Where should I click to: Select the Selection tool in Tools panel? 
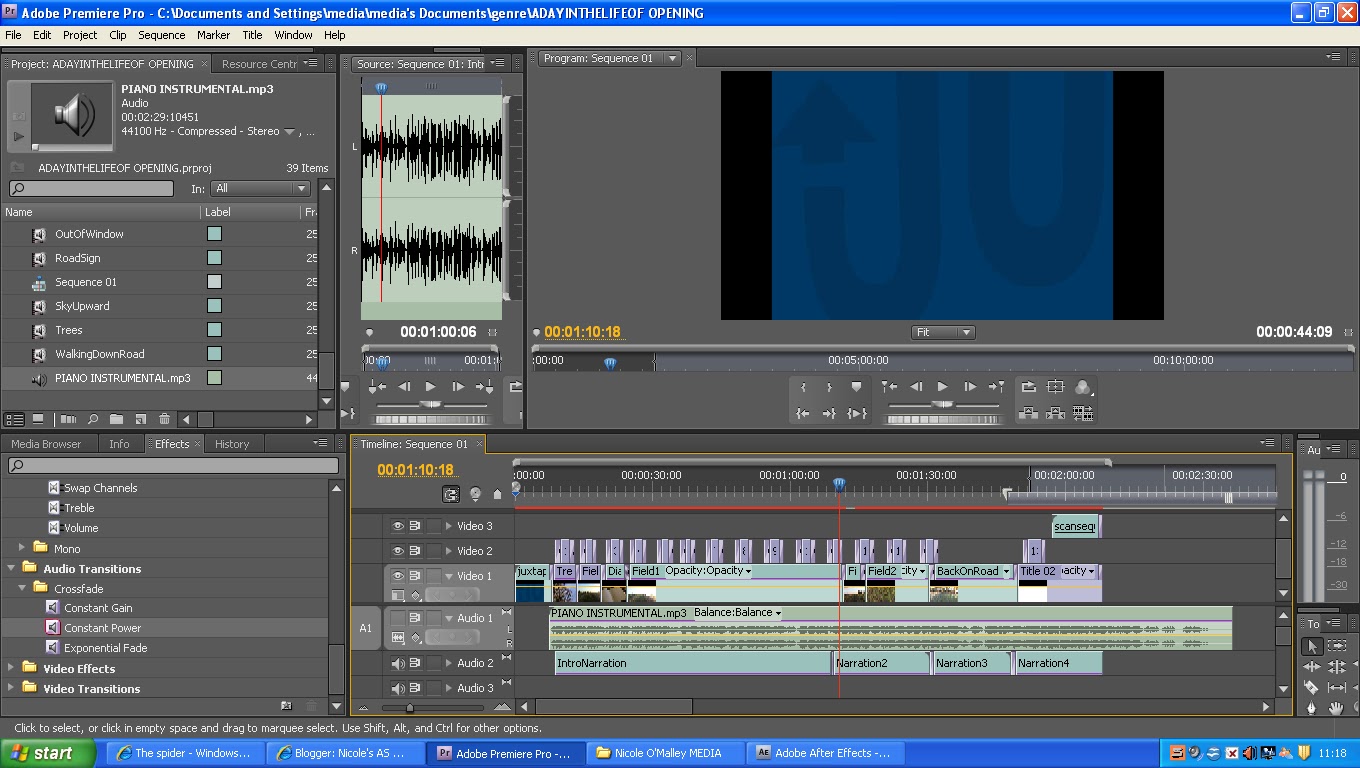coord(1311,646)
